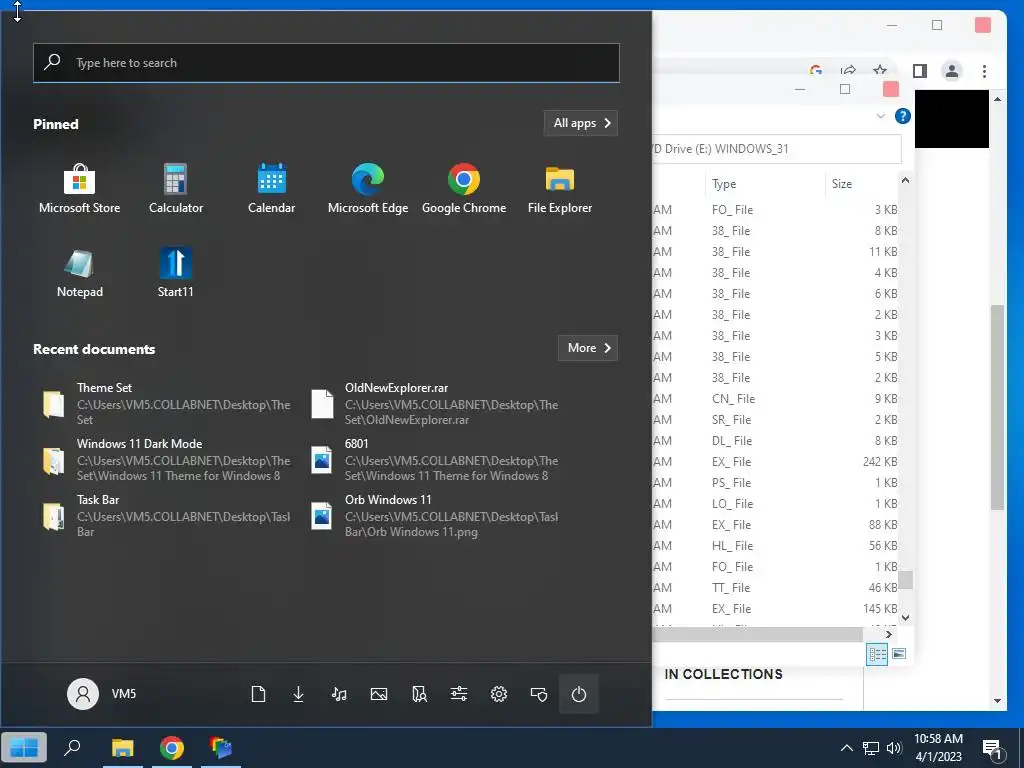Image resolution: width=1024 pixels, height=768 pixels.
Task: Launch Microsoft Edge from Start menu
Action: click(368, 189)
